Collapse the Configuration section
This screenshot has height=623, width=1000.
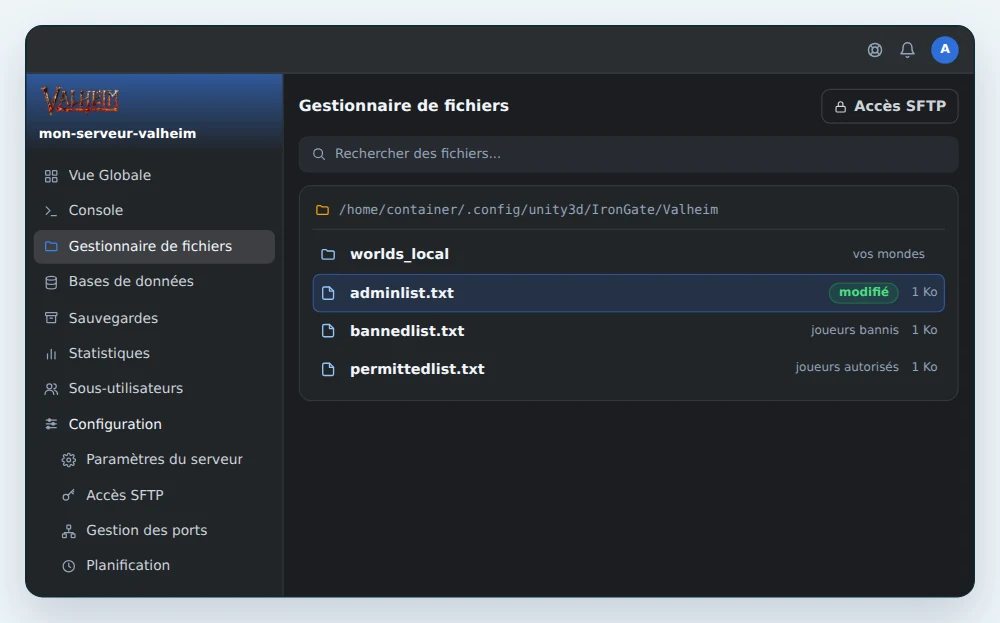point(154,424)
